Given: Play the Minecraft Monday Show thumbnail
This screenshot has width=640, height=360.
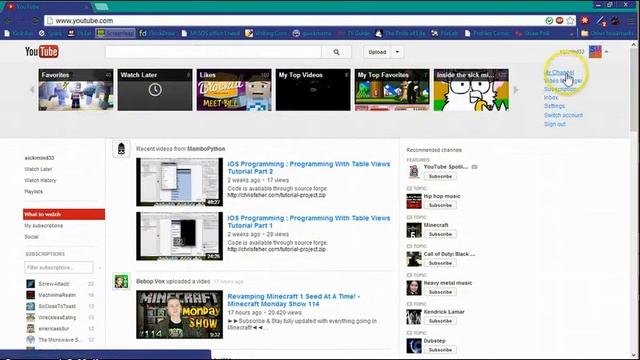Looking at the screenshot, I should [x=180, y=314].
